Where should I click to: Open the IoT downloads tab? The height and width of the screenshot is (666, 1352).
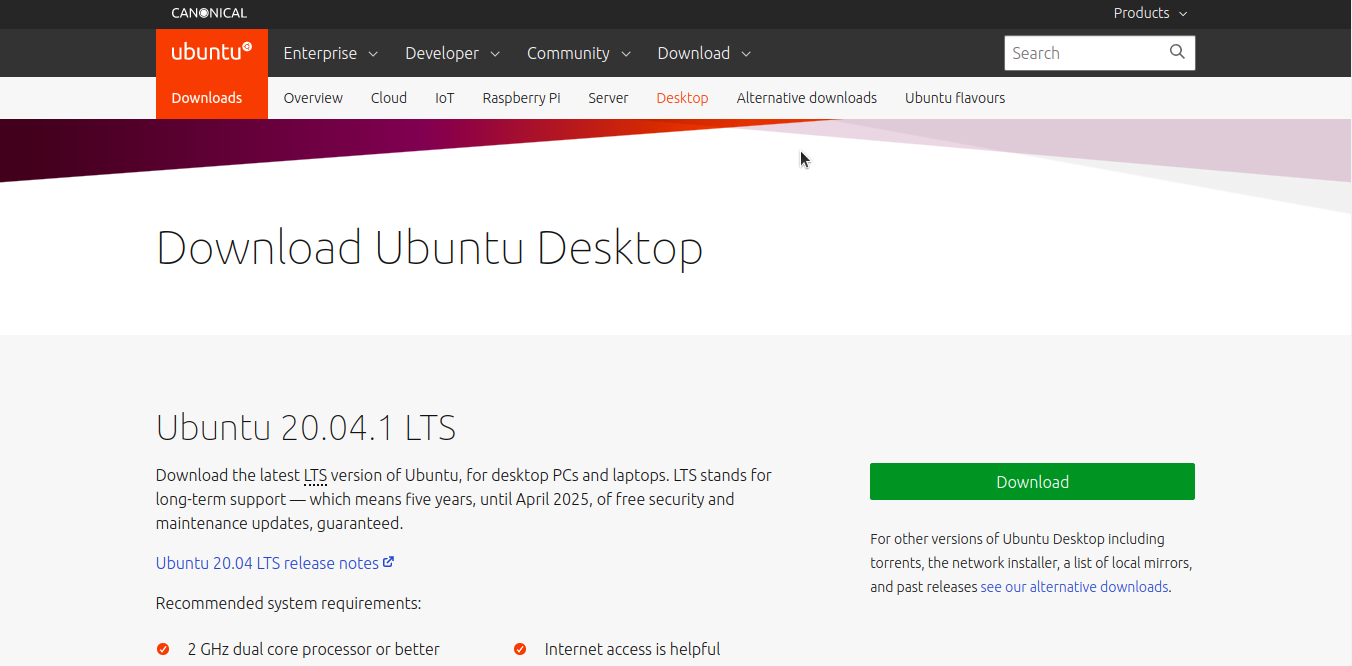pos(445,98)
